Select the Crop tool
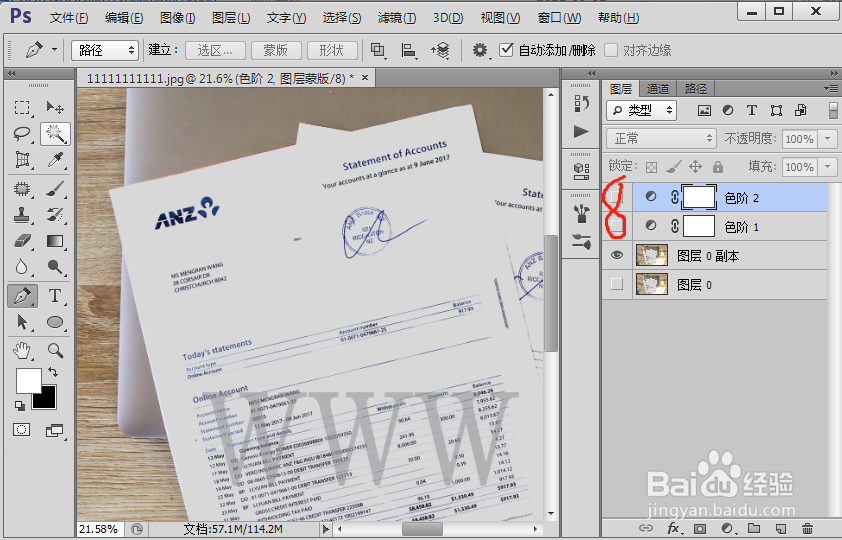 22,159
